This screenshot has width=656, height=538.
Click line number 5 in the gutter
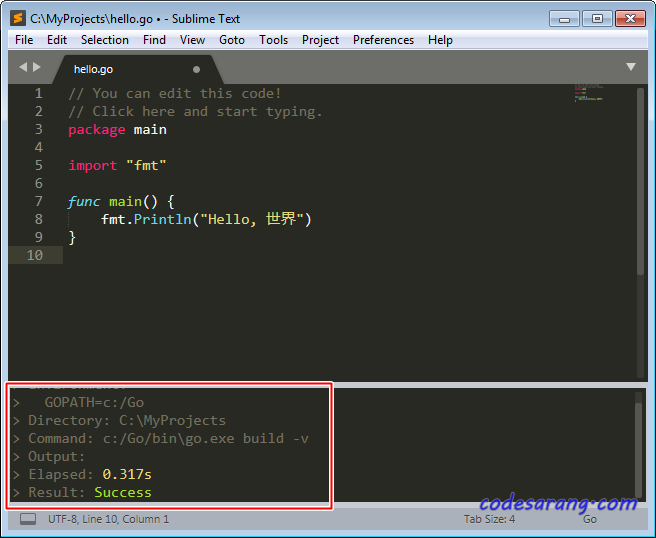[x=38, y=165]
